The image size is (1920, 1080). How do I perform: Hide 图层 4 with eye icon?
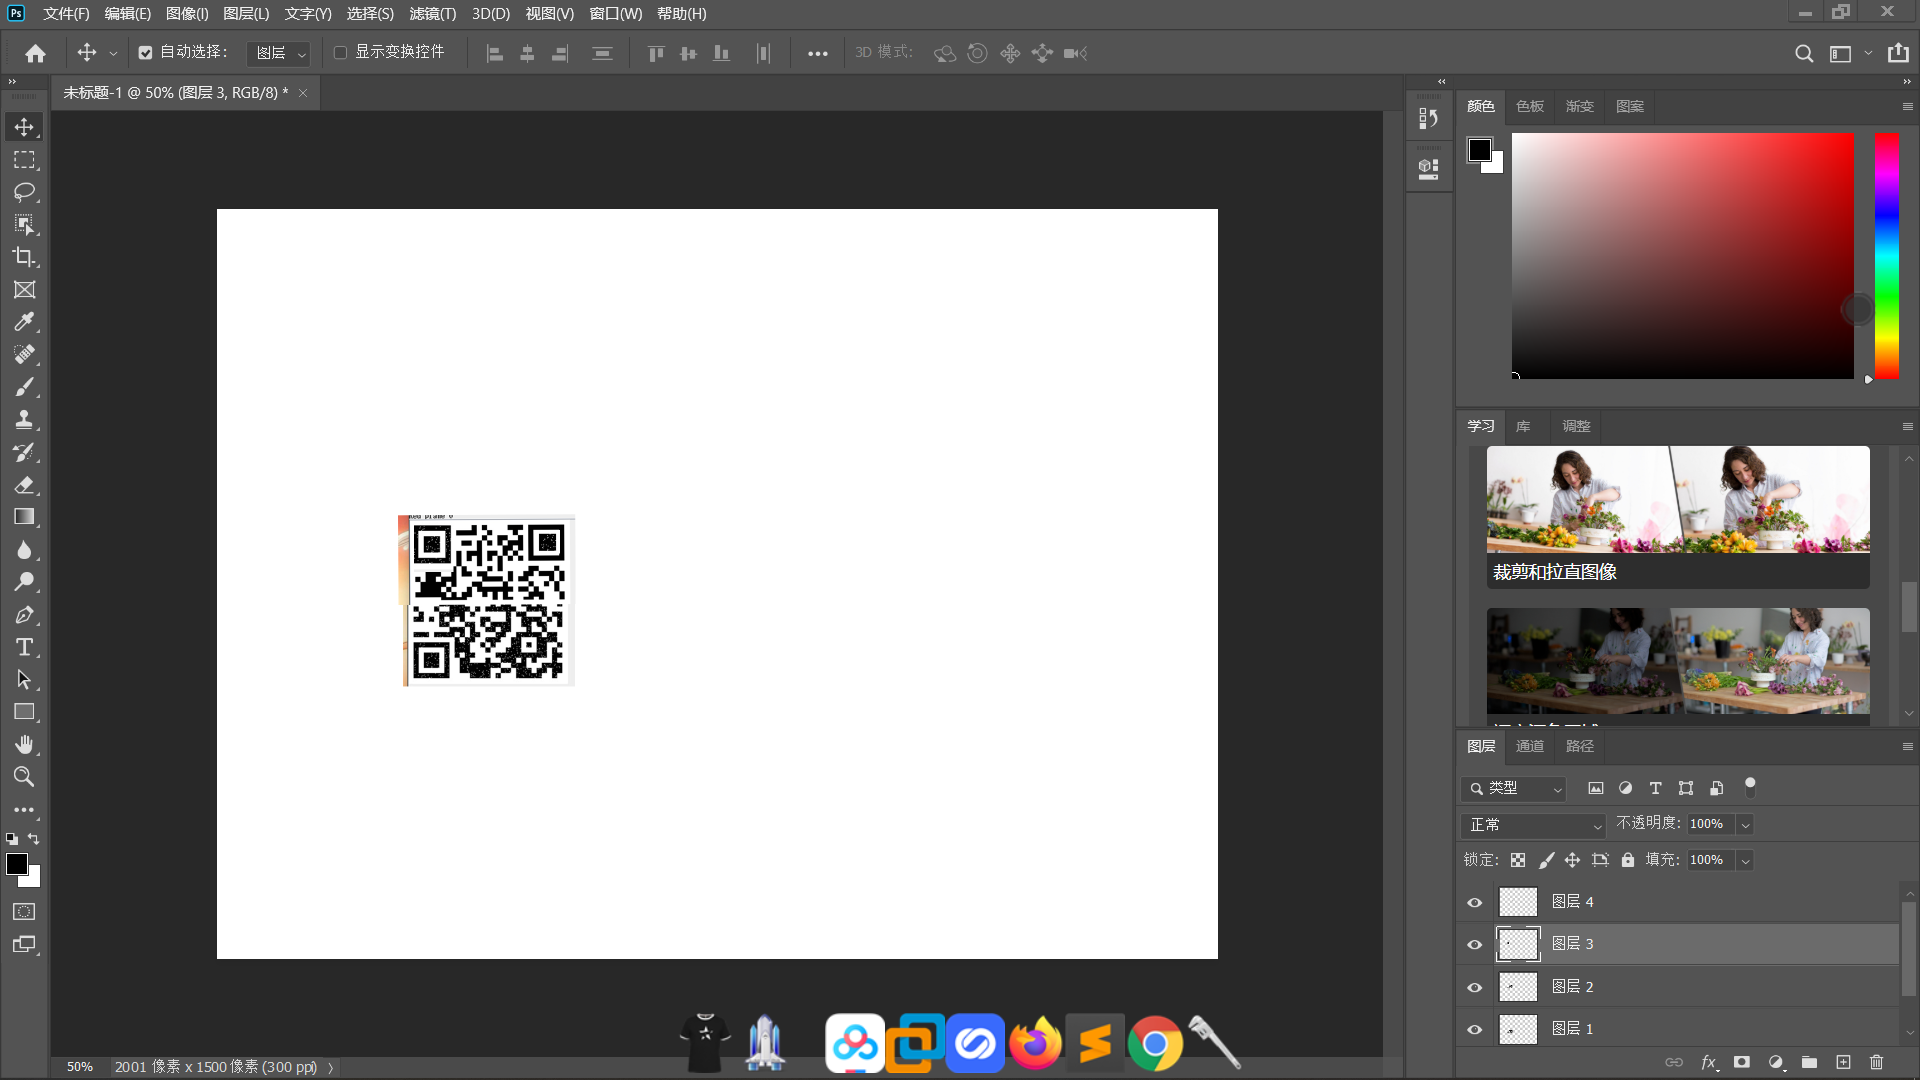(x=1474, y=902)
